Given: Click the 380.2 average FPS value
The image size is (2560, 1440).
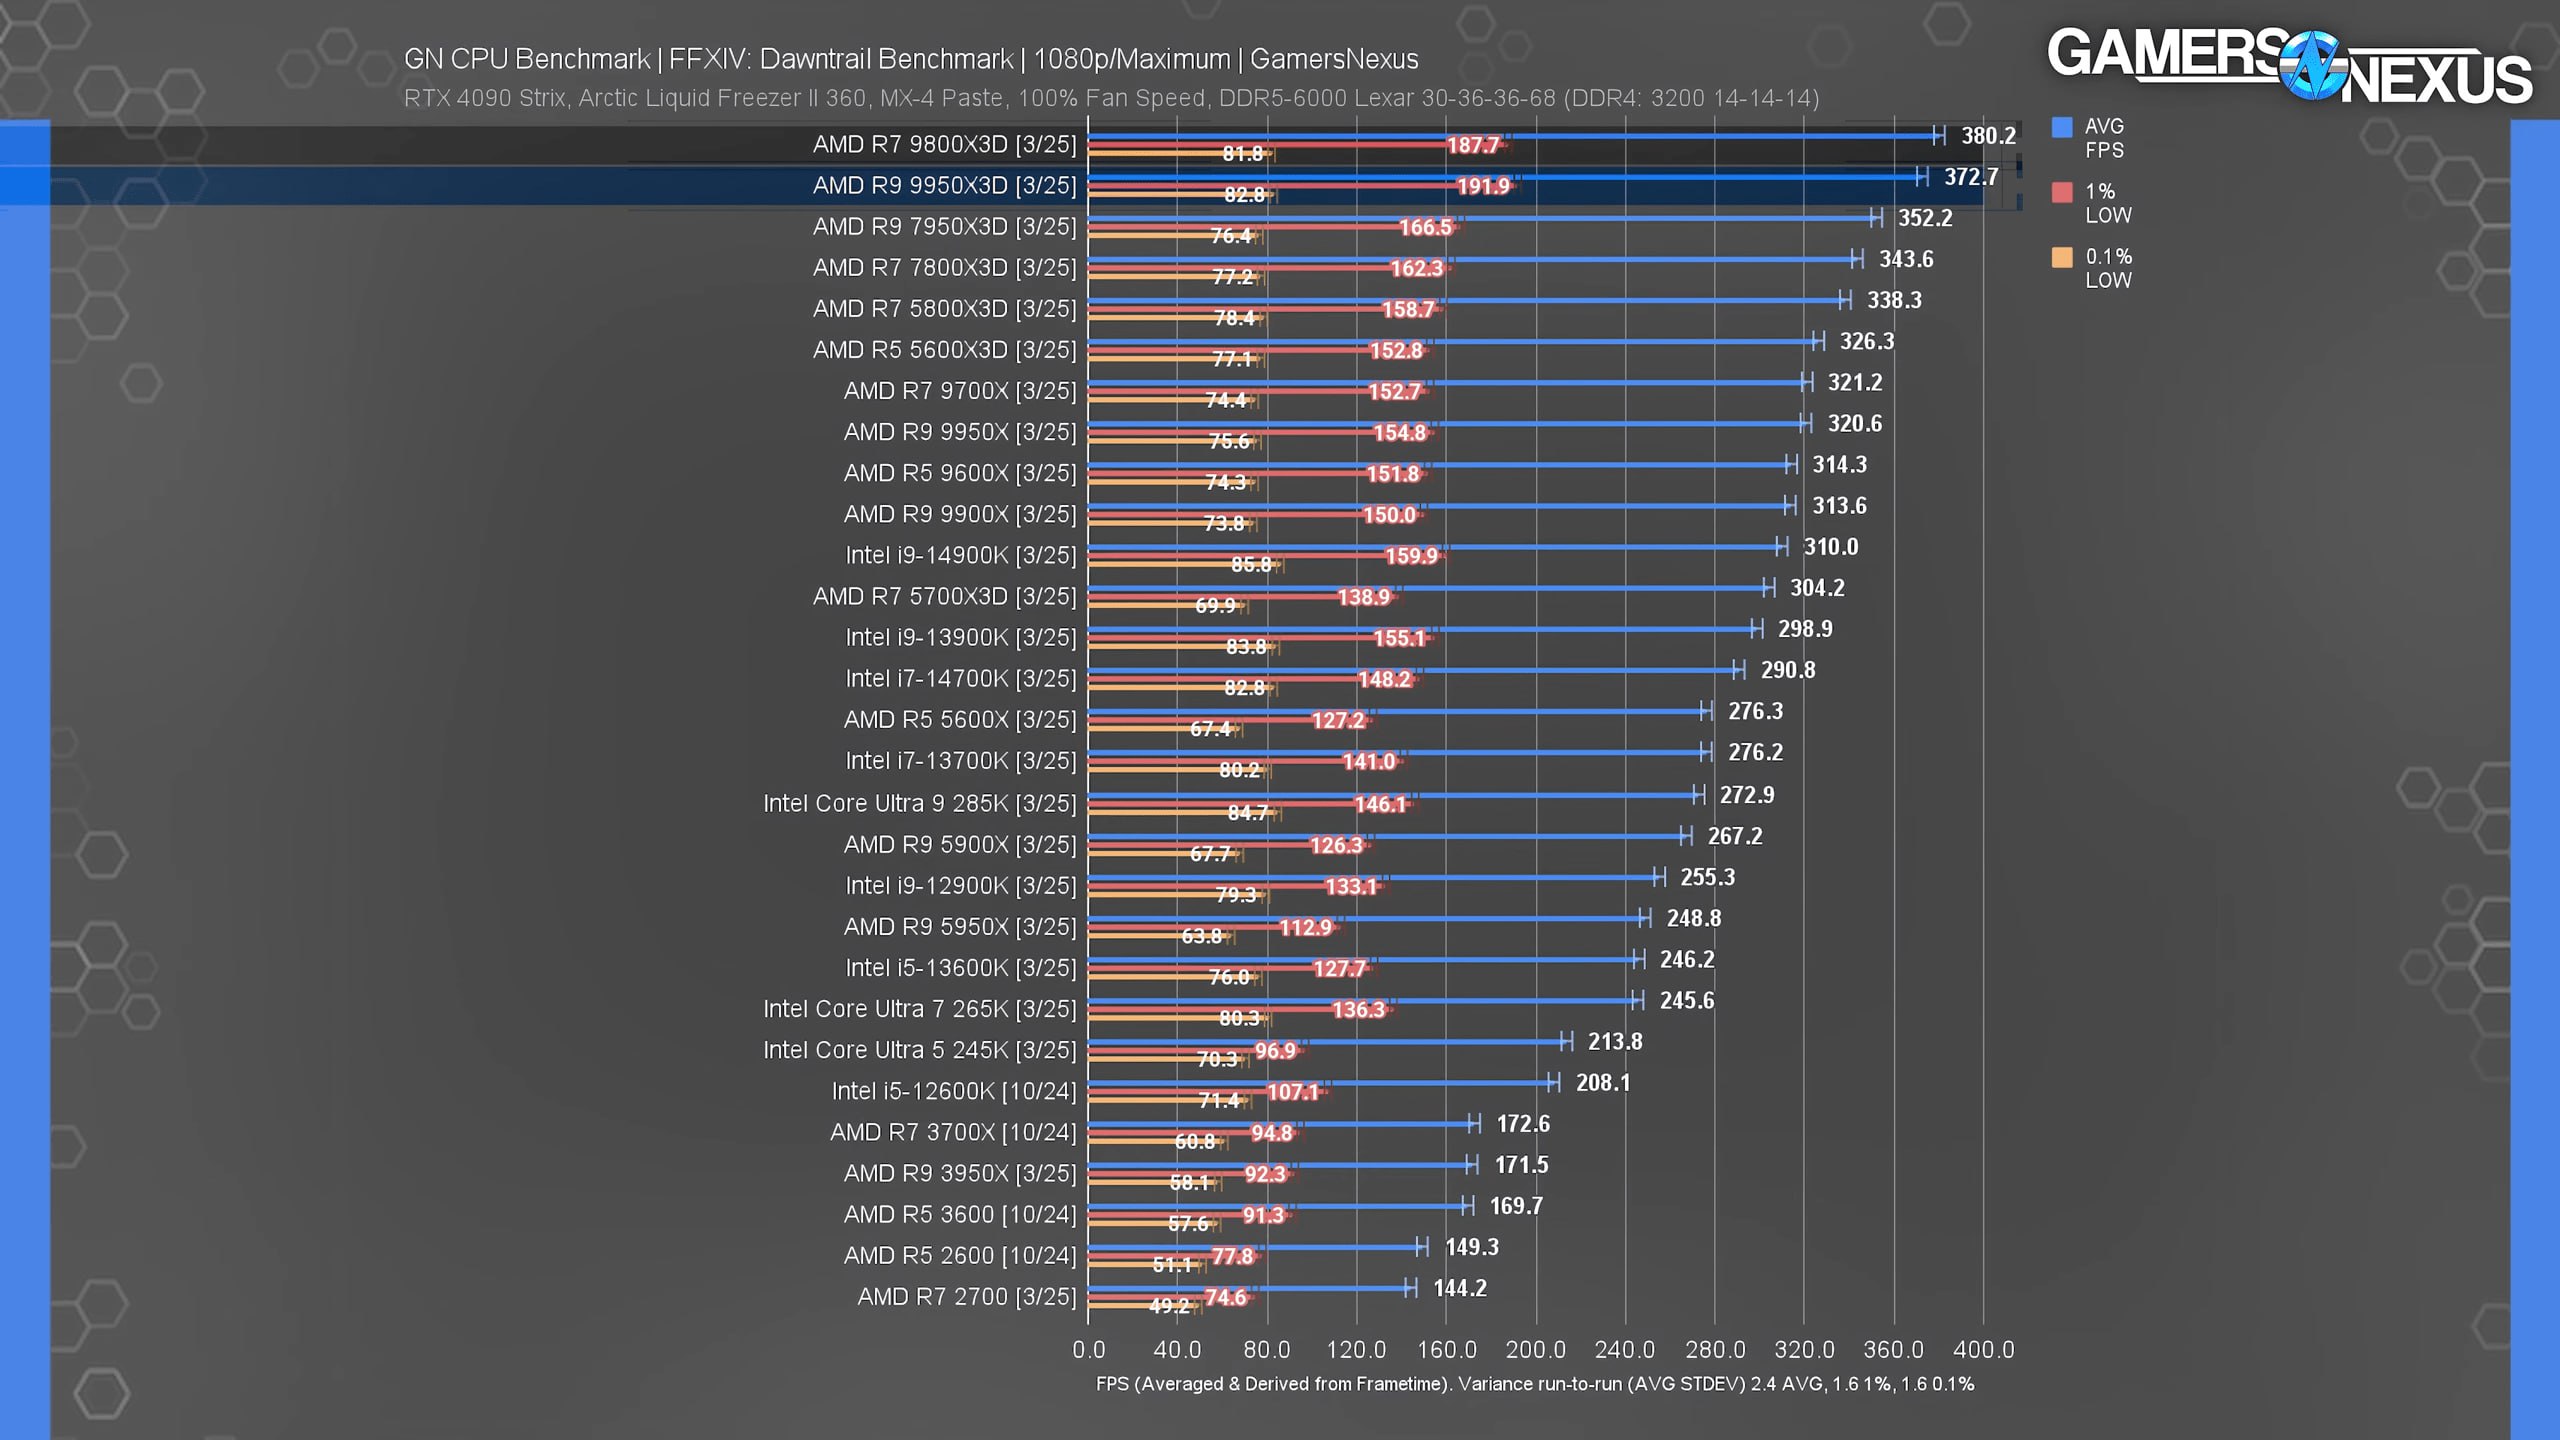Looking at the screenshot, I should coord(1988,135).
